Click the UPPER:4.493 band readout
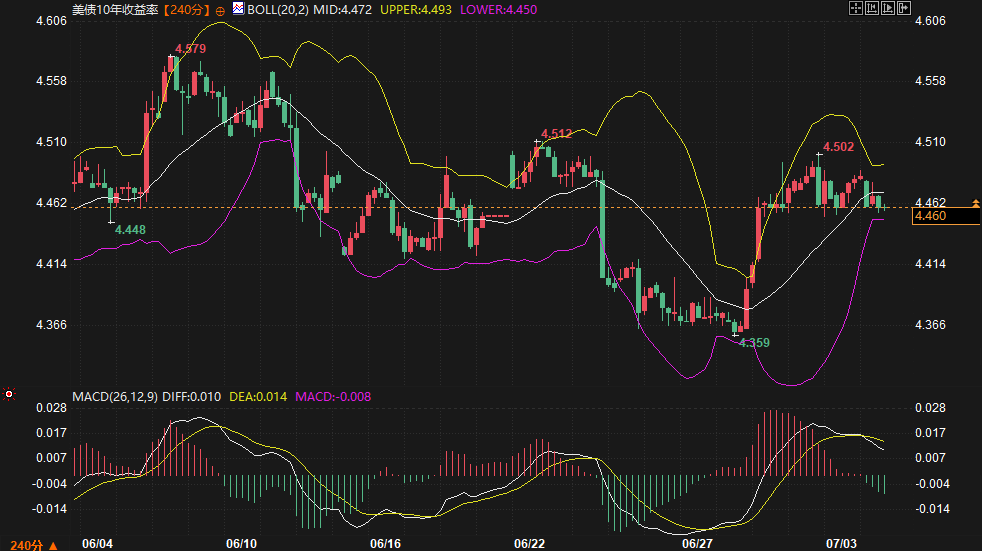The image size is (982, 551). point(416,9)
